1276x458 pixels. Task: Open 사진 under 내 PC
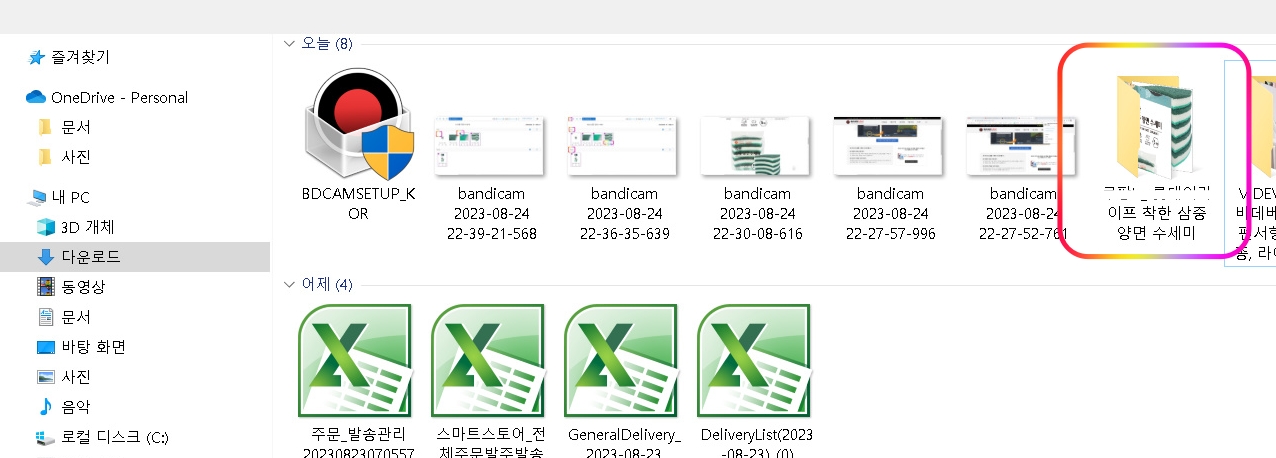tap(76, 377)
